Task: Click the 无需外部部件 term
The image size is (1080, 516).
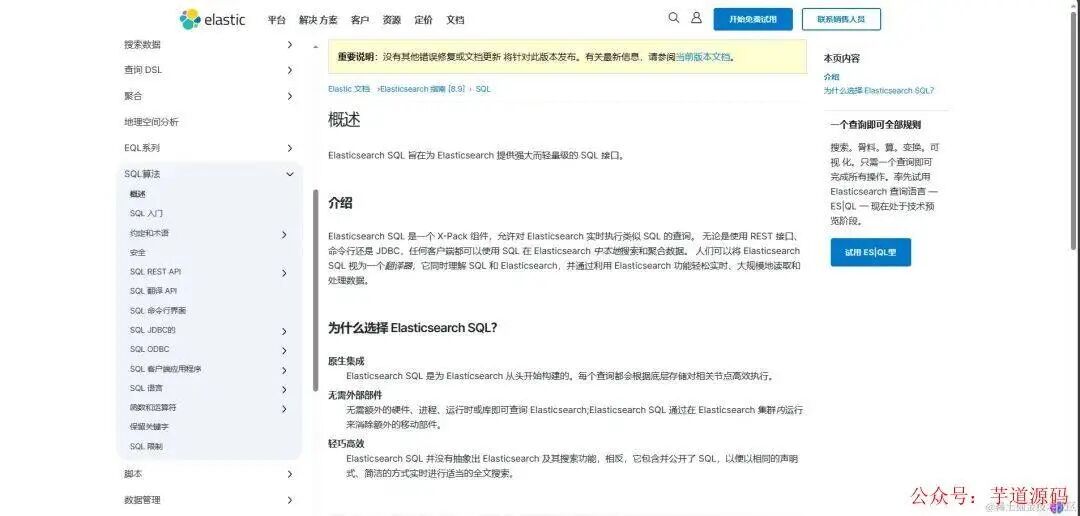Action: click(355, 395)
